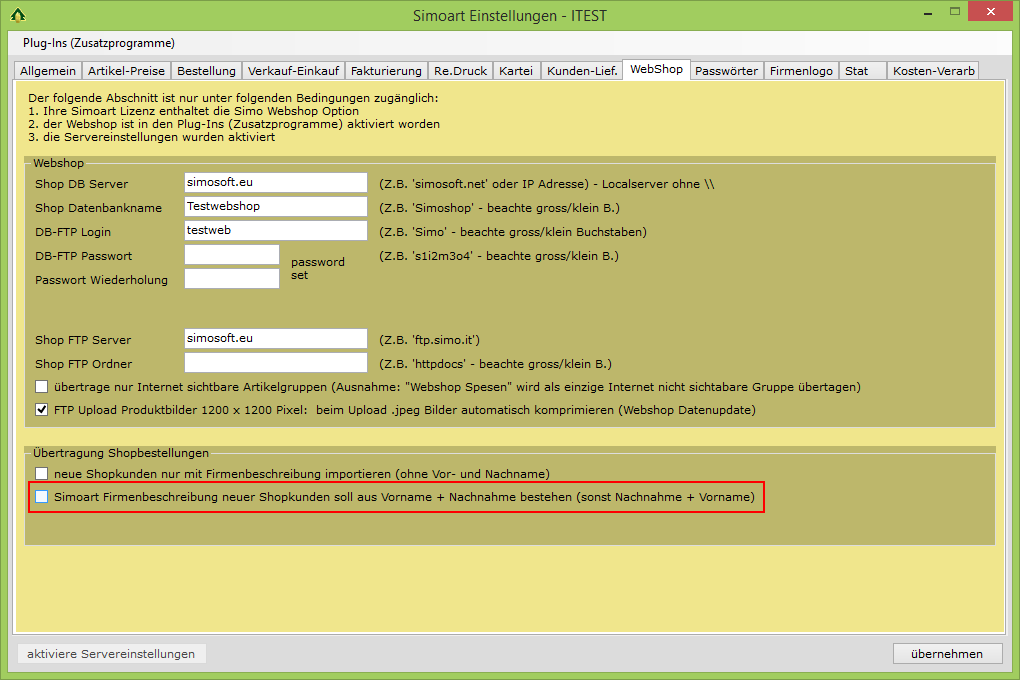
Task: Open the Plug-Ins (Zusatzprogramme) menu
Action: click(99, 43)
